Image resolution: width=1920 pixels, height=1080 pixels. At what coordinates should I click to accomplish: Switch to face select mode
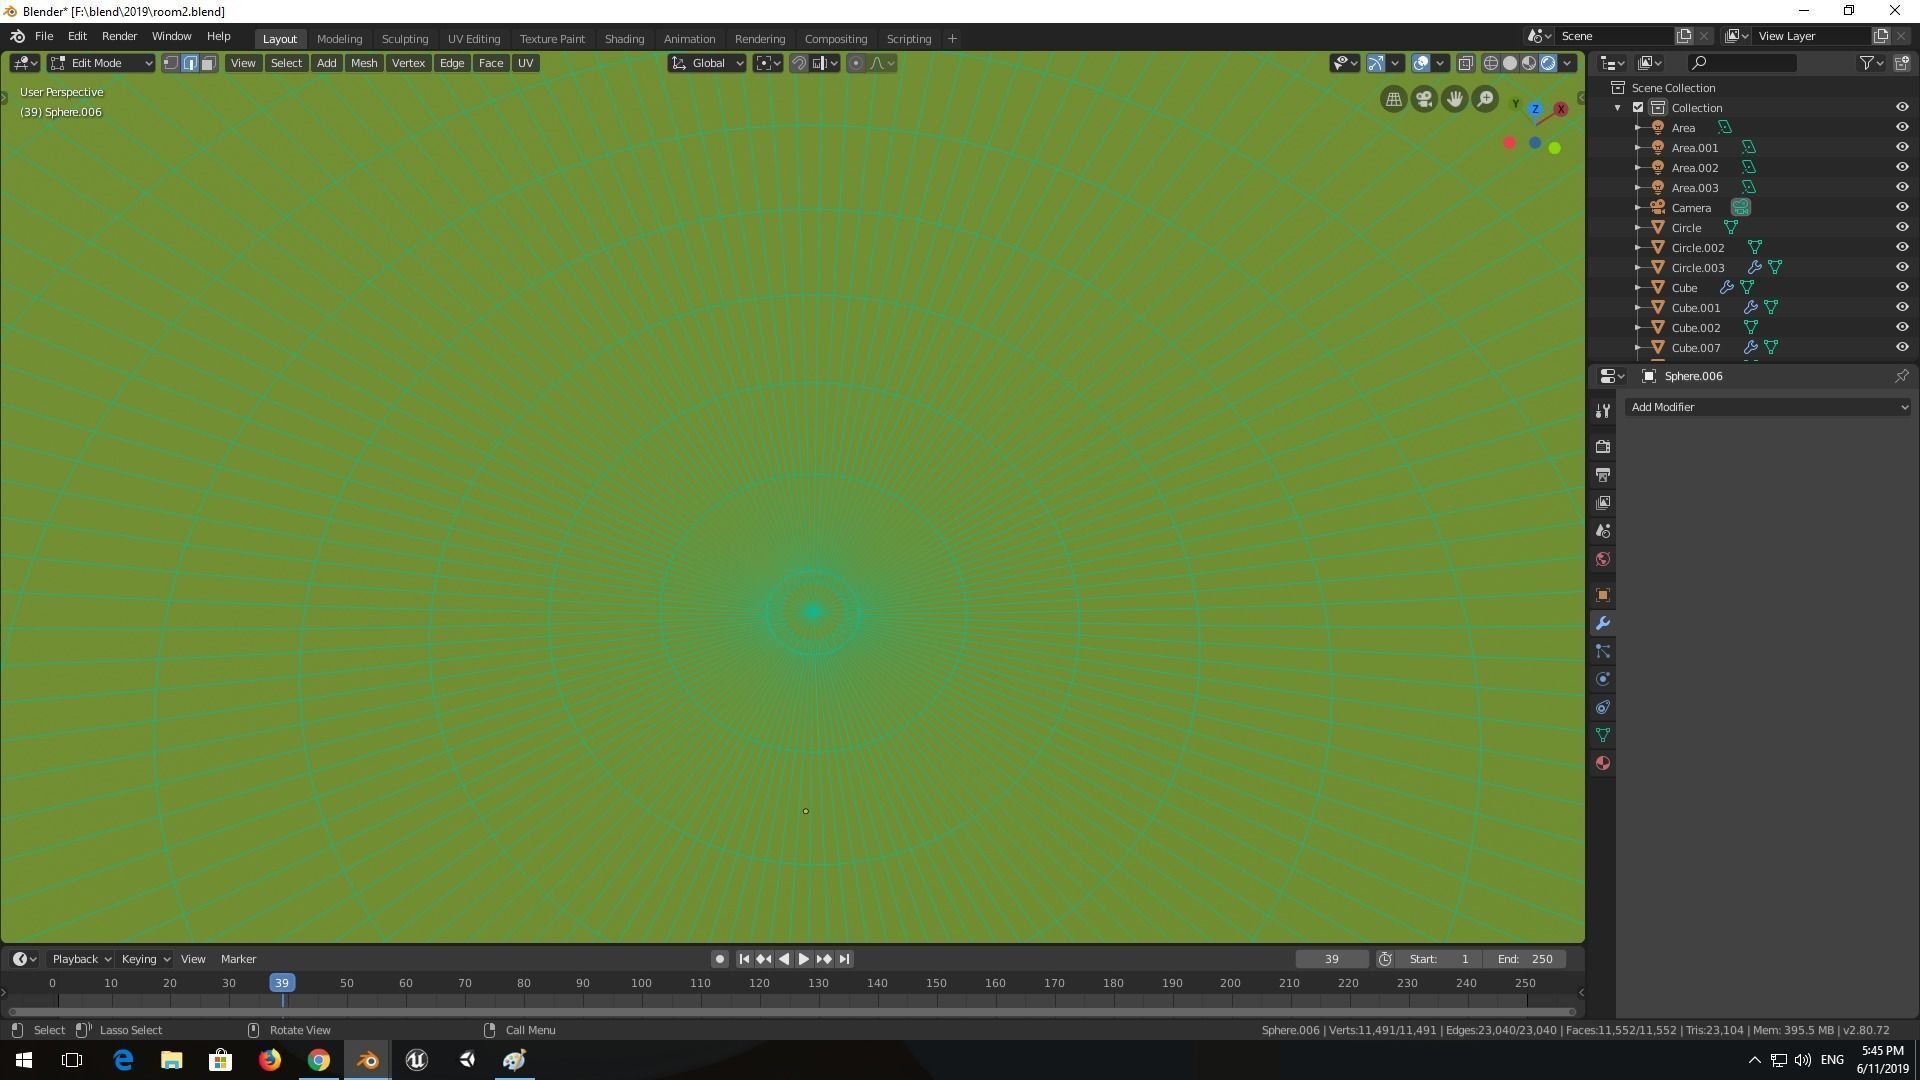point(208,63)
